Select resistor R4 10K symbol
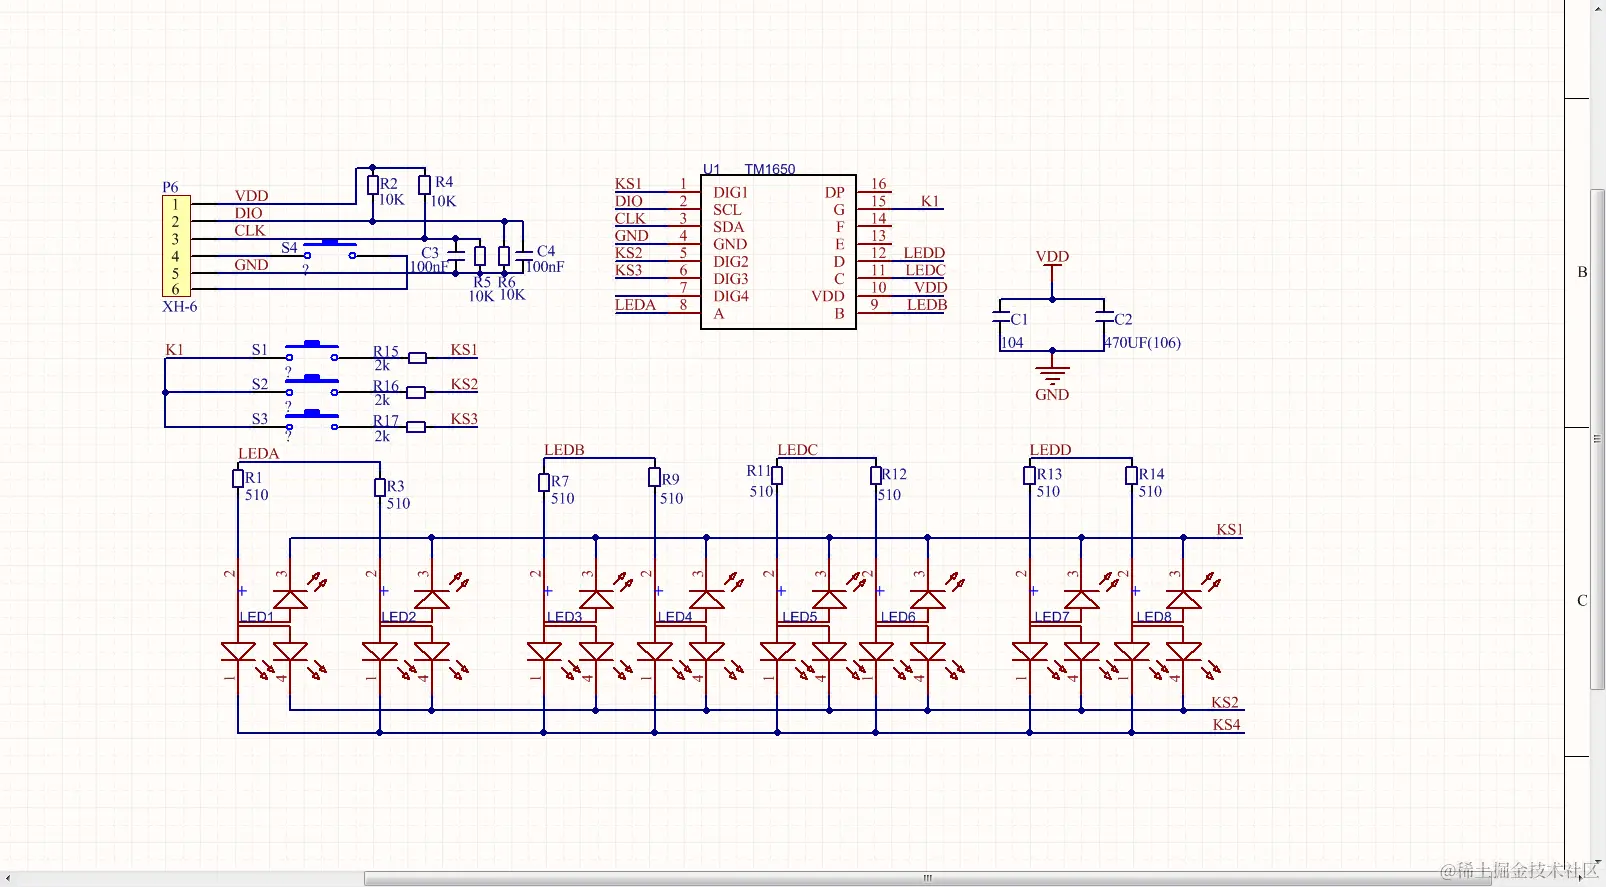Viewport: 1606px width, 887px height. [424, 185]
